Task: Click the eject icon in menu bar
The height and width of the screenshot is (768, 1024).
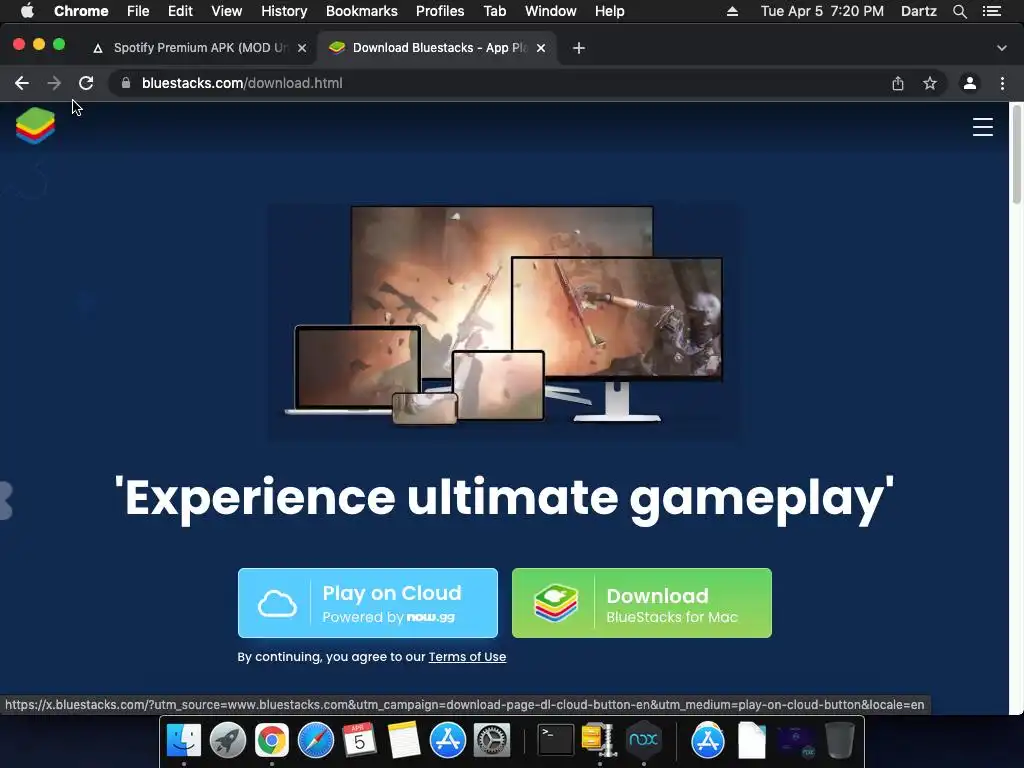Action: [733, 11]
